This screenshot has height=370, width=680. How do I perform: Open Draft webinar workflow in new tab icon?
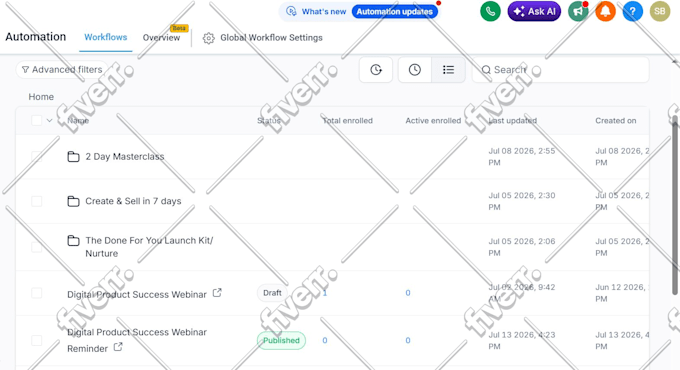(x=217, y=293)
